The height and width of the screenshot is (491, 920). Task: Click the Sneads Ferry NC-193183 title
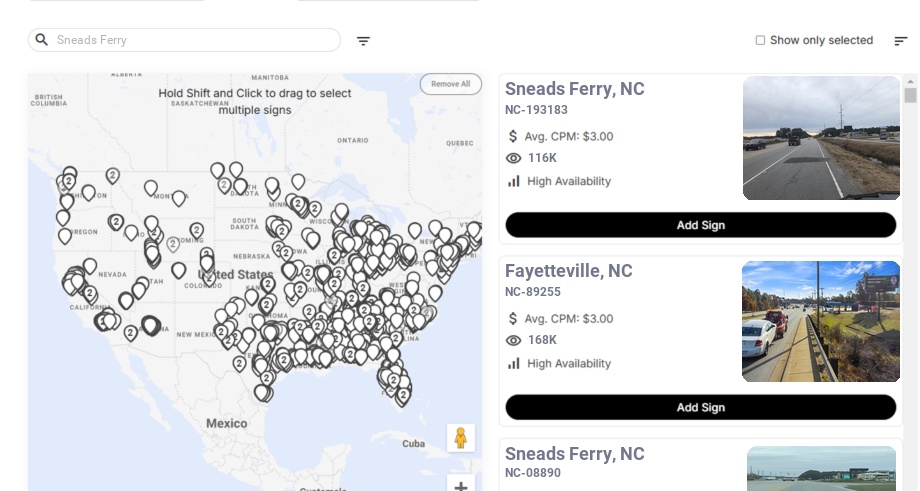574,89
